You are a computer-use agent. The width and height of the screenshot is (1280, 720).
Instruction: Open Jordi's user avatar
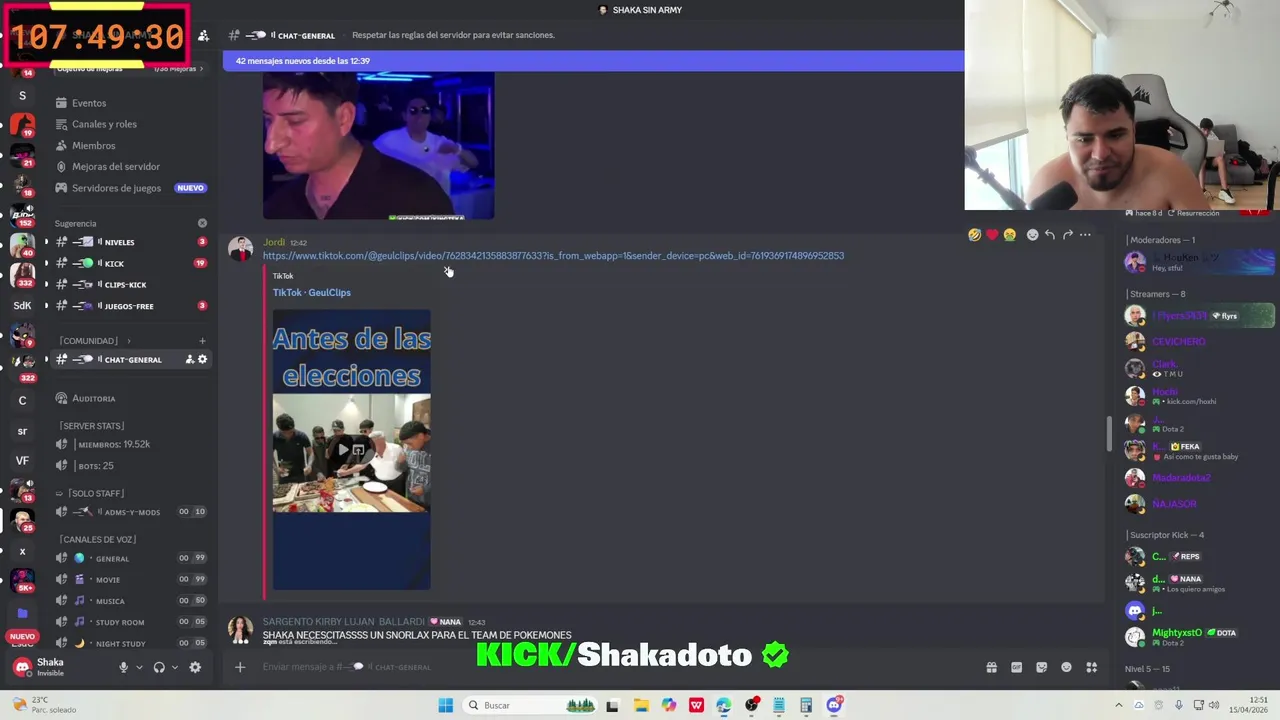click(x=240, y=249)
